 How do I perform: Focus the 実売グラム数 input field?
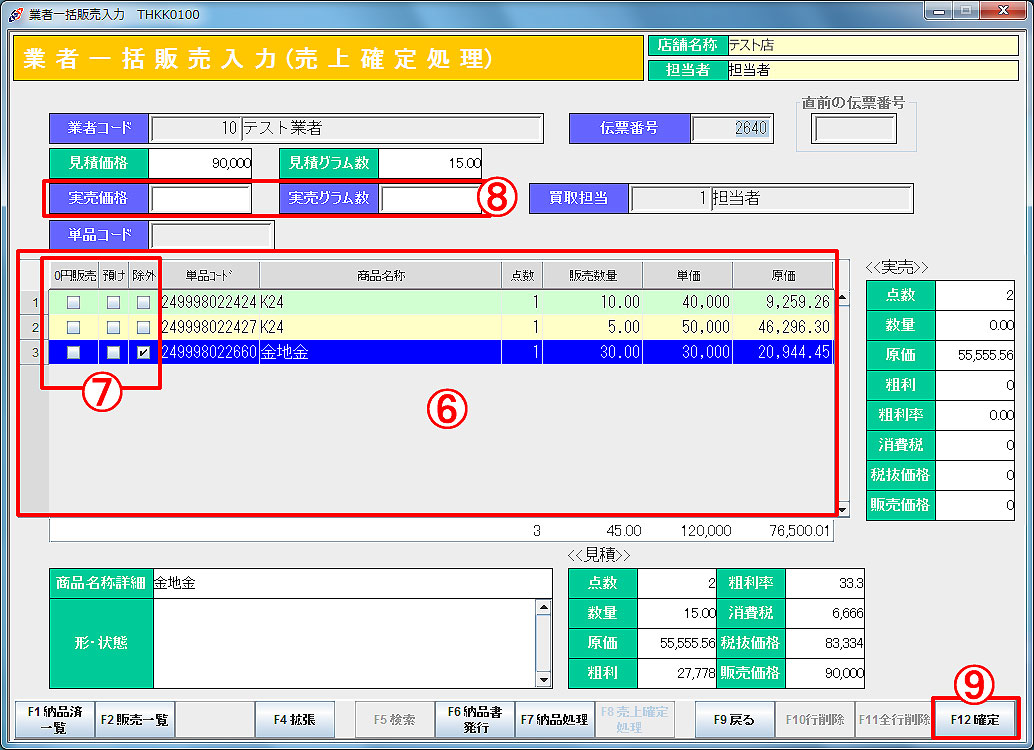click(x=429, y=199)
